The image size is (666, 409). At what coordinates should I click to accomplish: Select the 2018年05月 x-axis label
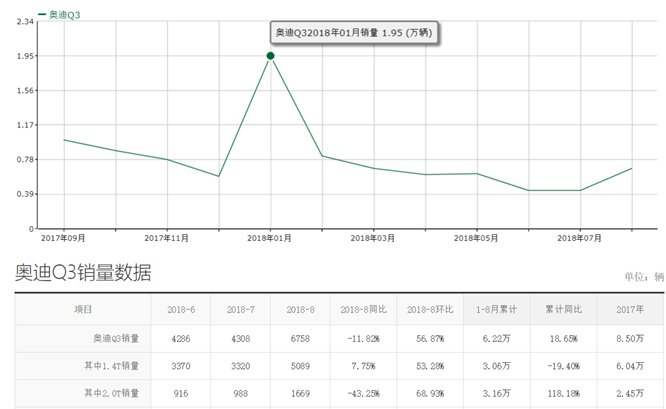coord(476,238)
